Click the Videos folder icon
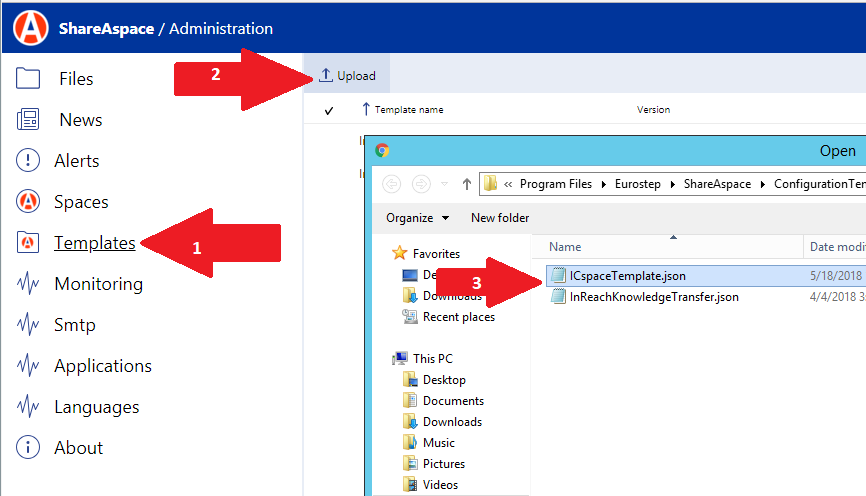866x496 pixels. coord(410,484)
